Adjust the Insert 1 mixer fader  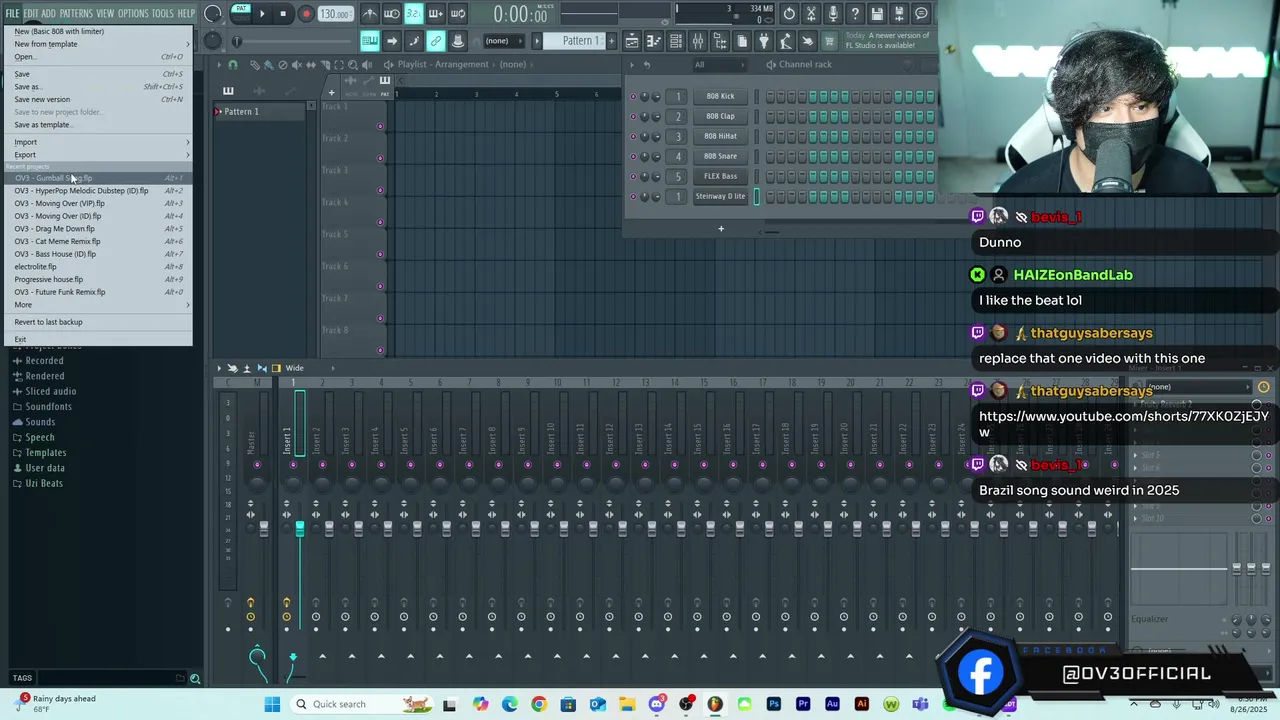coord(299,528)
